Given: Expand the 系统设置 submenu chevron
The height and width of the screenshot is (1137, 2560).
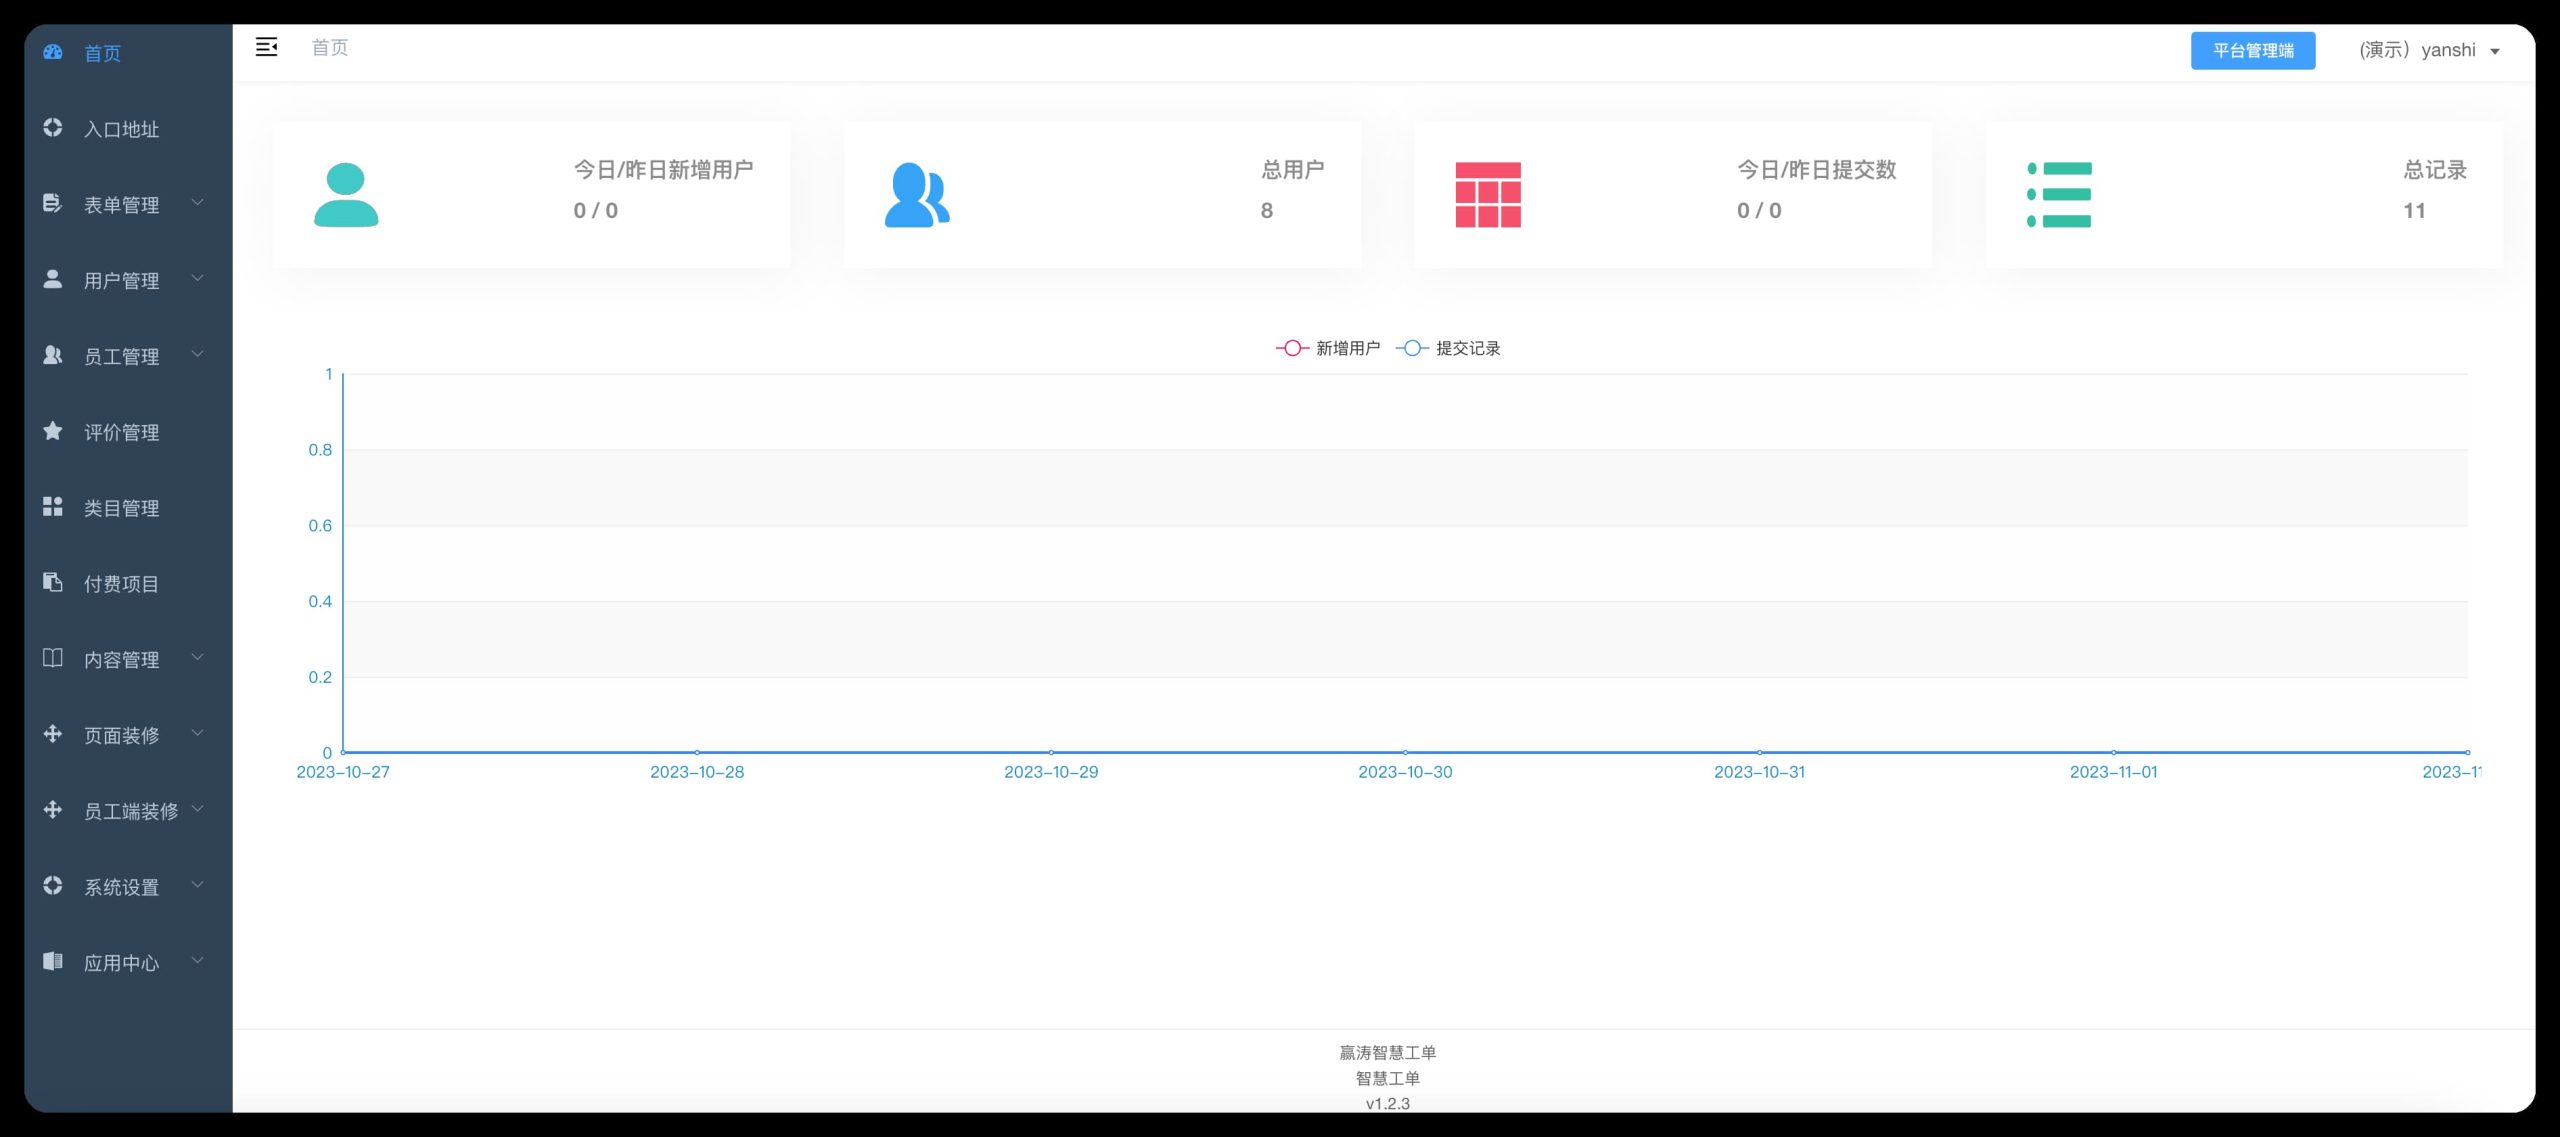Looking at the screenshot, I should (197, 885).
